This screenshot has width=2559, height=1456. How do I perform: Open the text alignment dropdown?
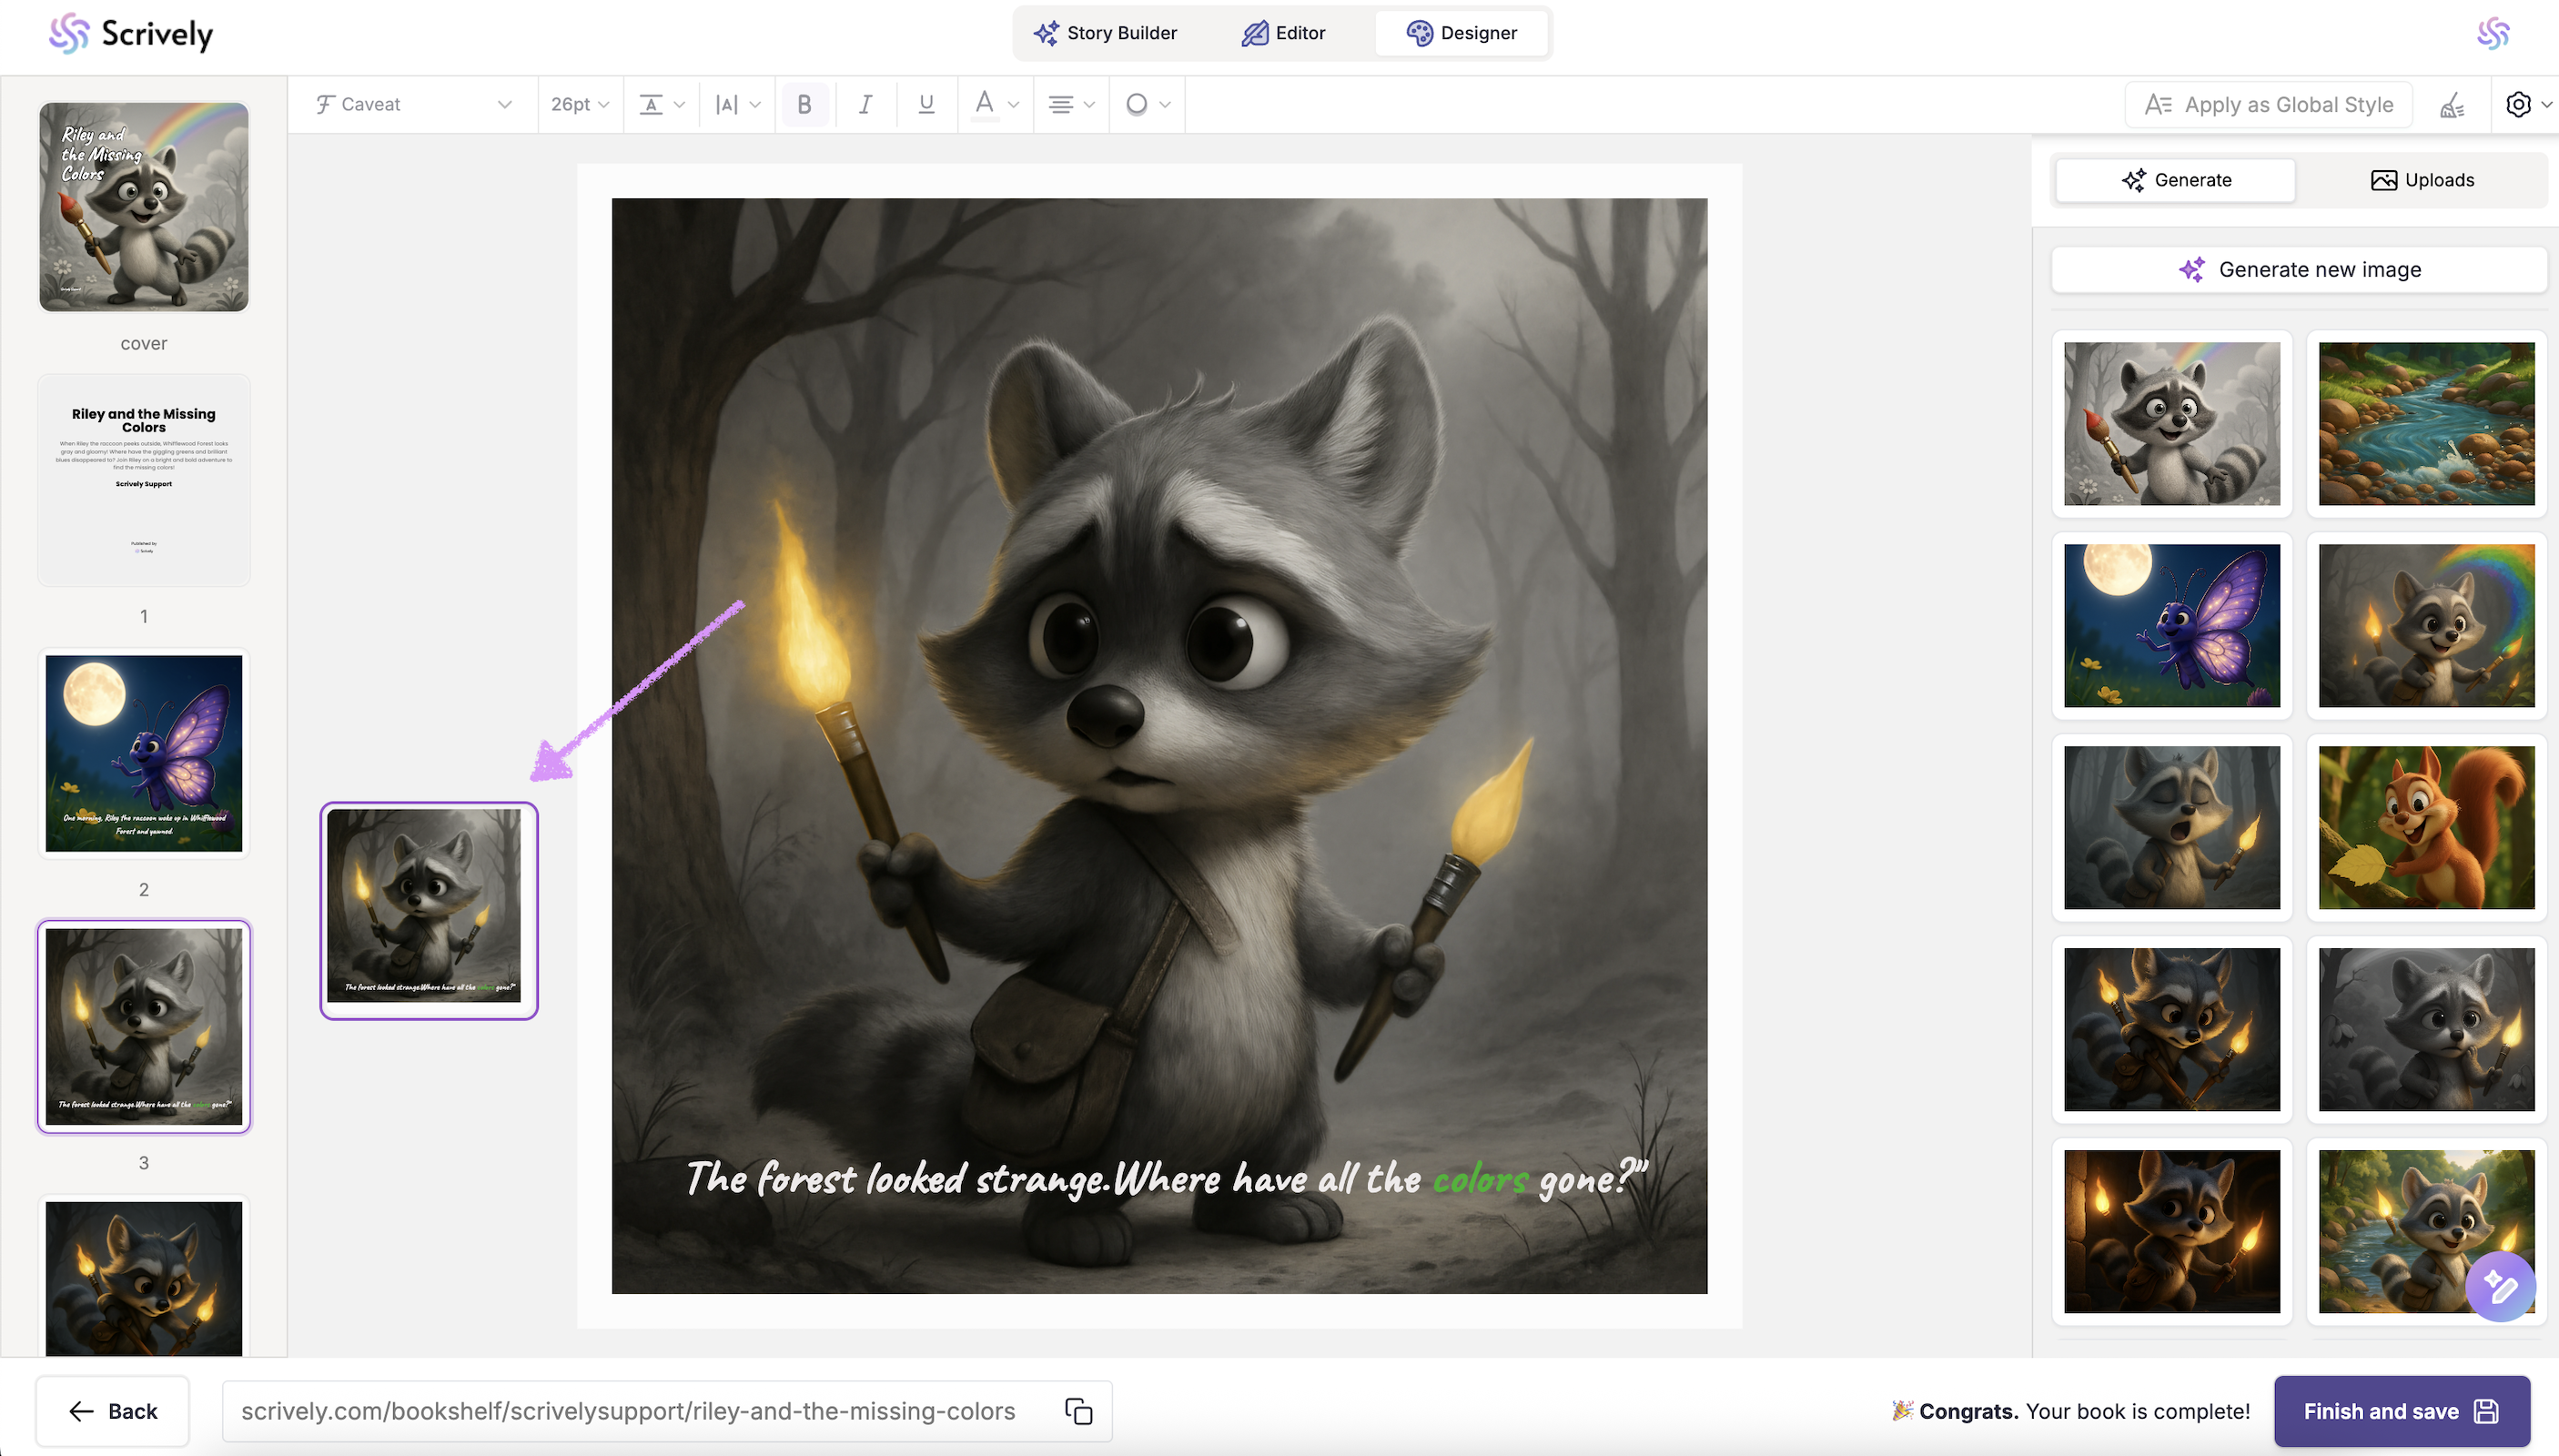click(1071, 104)
